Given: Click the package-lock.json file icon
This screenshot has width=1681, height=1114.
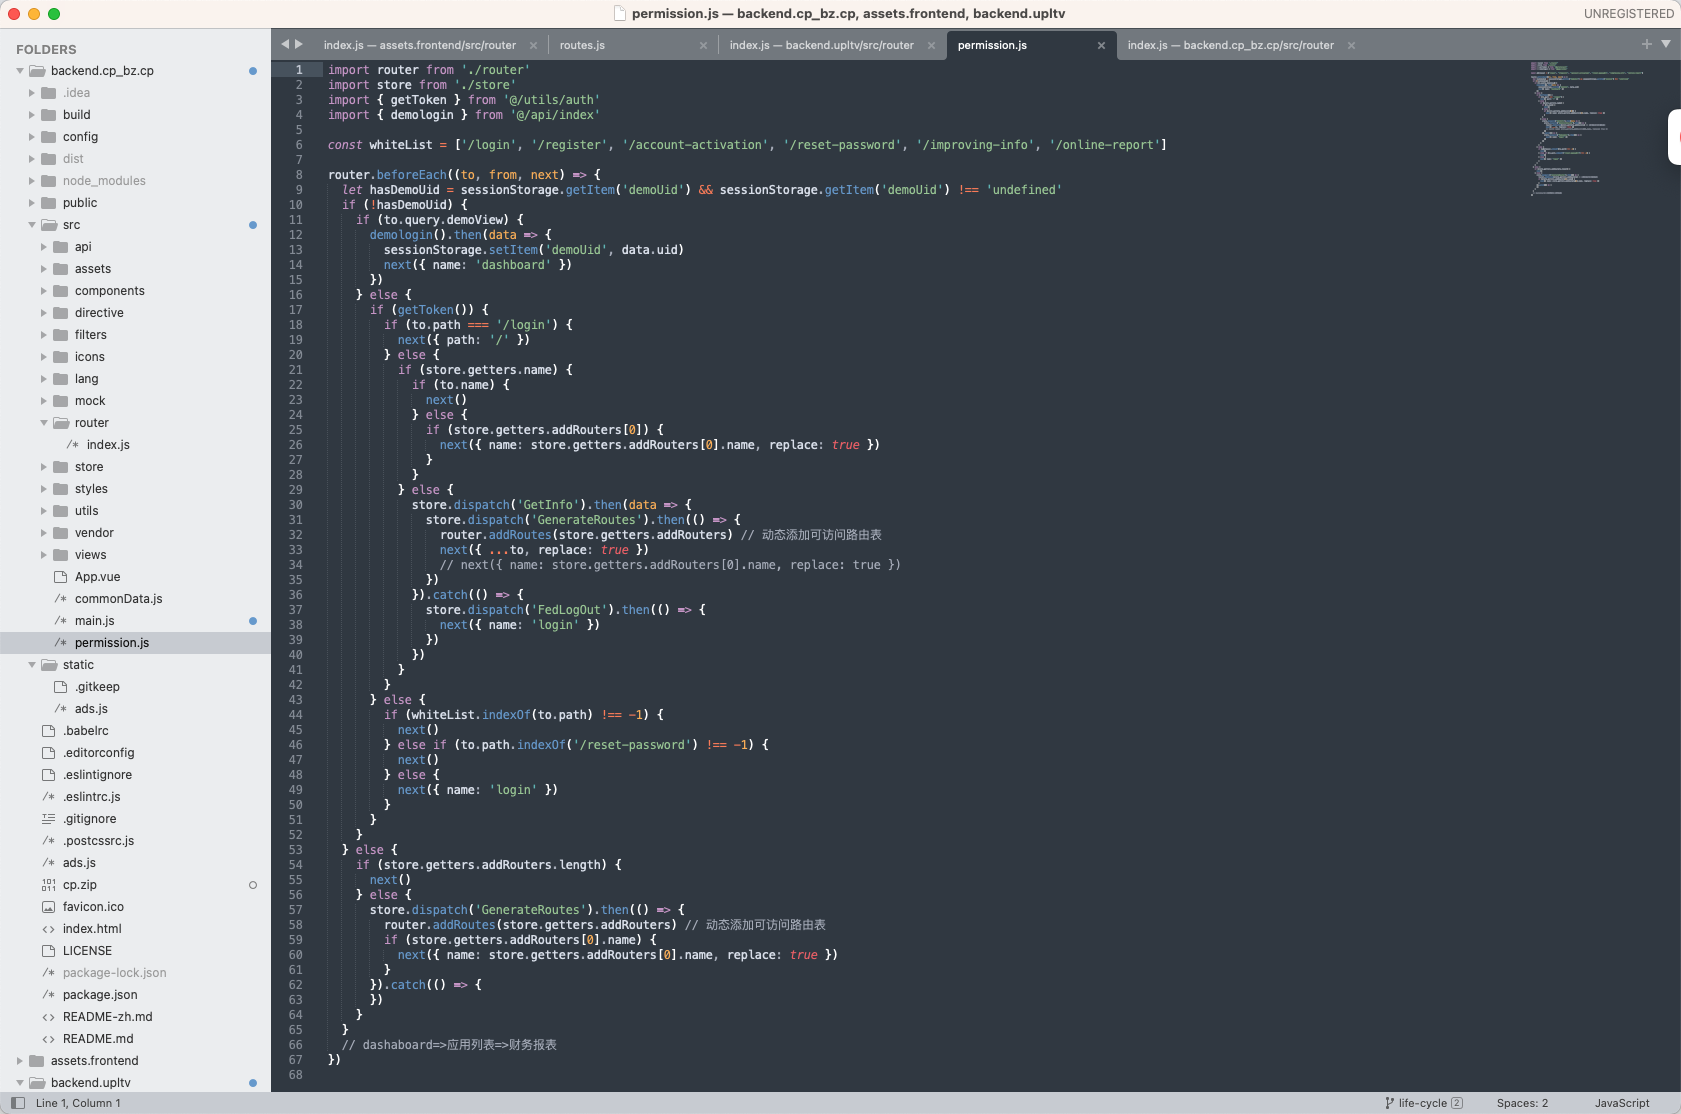Looking at the screenshot, I should pyautogui.click(x=48, y=973).
